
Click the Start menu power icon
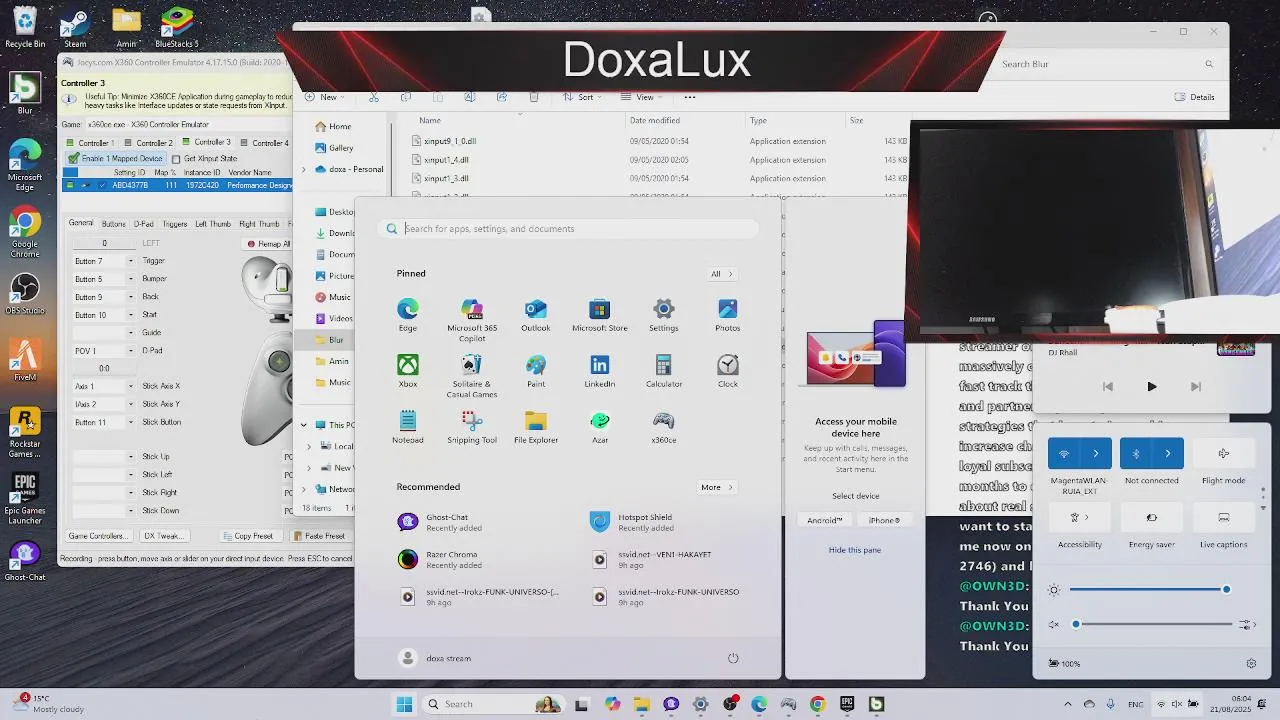pos(733,658)
